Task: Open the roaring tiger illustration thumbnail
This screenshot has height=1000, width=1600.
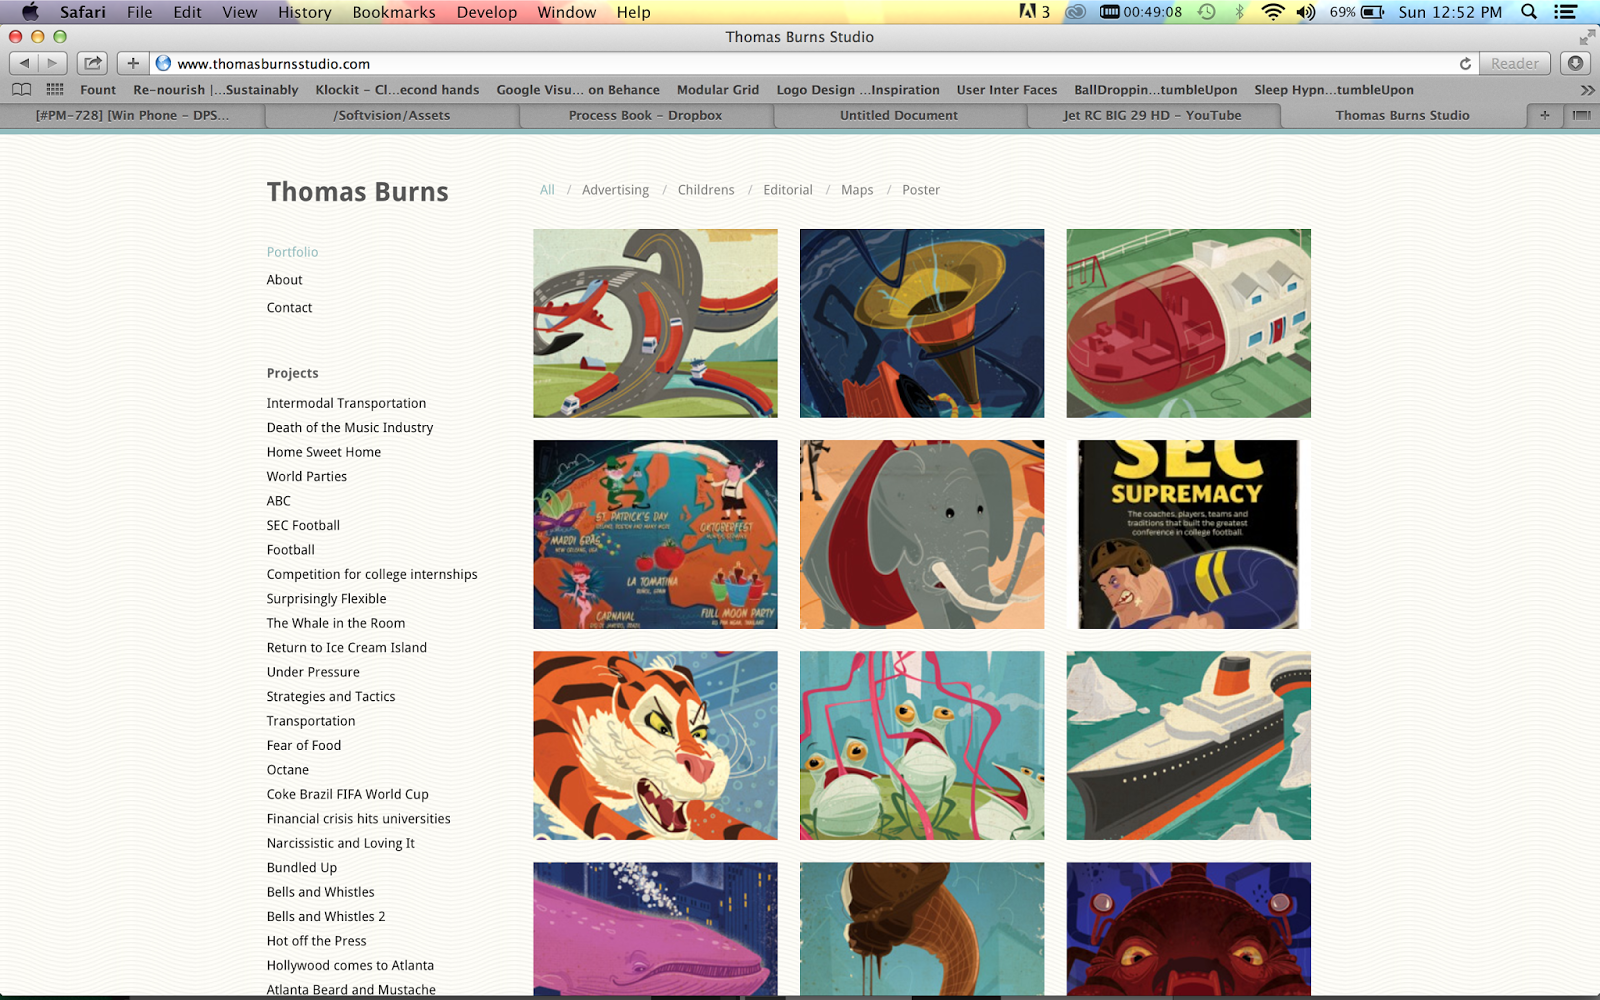Action: [655, 745]
